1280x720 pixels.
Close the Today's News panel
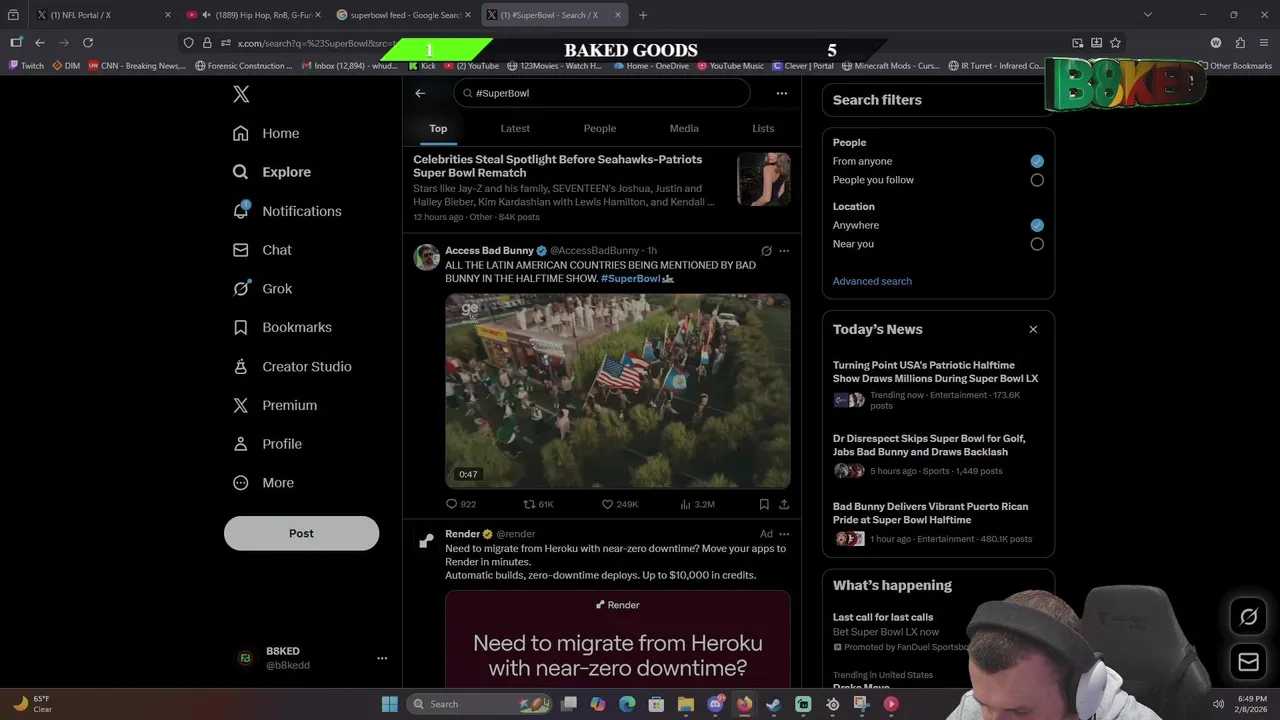(1033, 329)
